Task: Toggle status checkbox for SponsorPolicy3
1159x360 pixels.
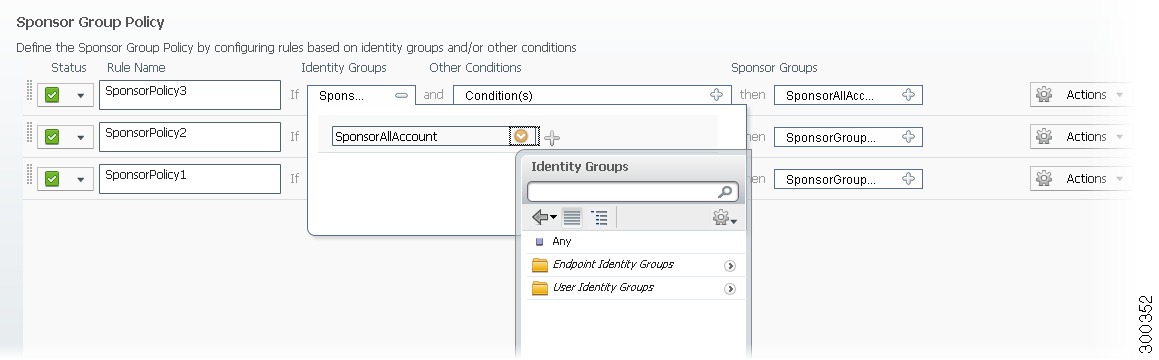Action: tap(52, 95)
